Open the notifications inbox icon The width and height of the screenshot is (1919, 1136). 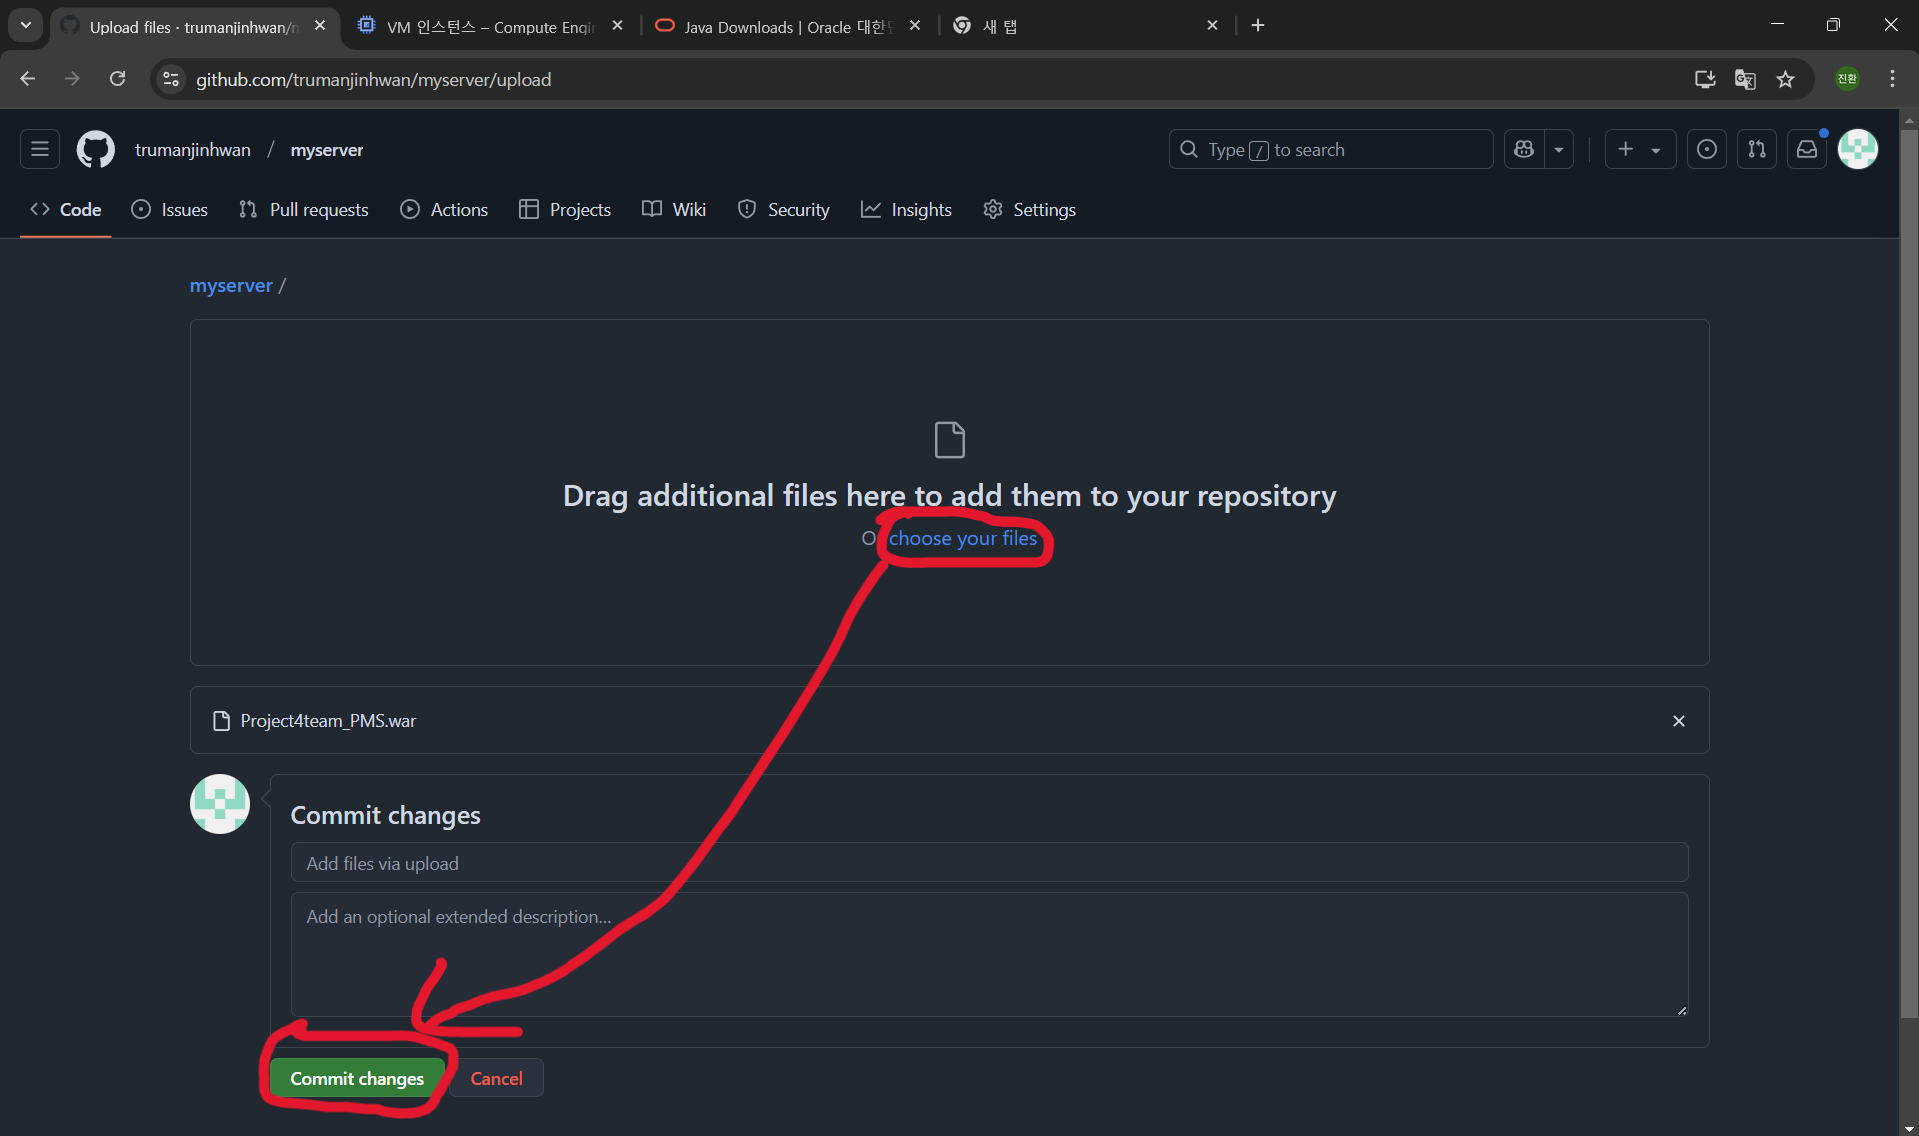click(x=1806, y=150)
